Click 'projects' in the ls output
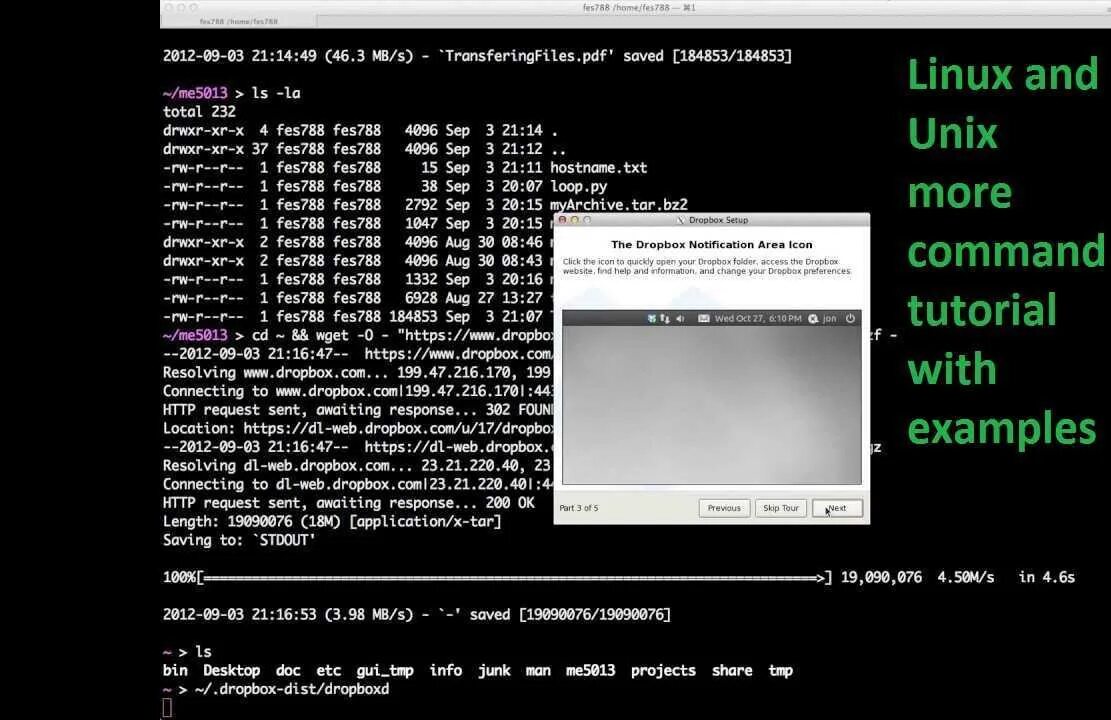The height and width of the screenshot is (720, 1111). [663, 670]
